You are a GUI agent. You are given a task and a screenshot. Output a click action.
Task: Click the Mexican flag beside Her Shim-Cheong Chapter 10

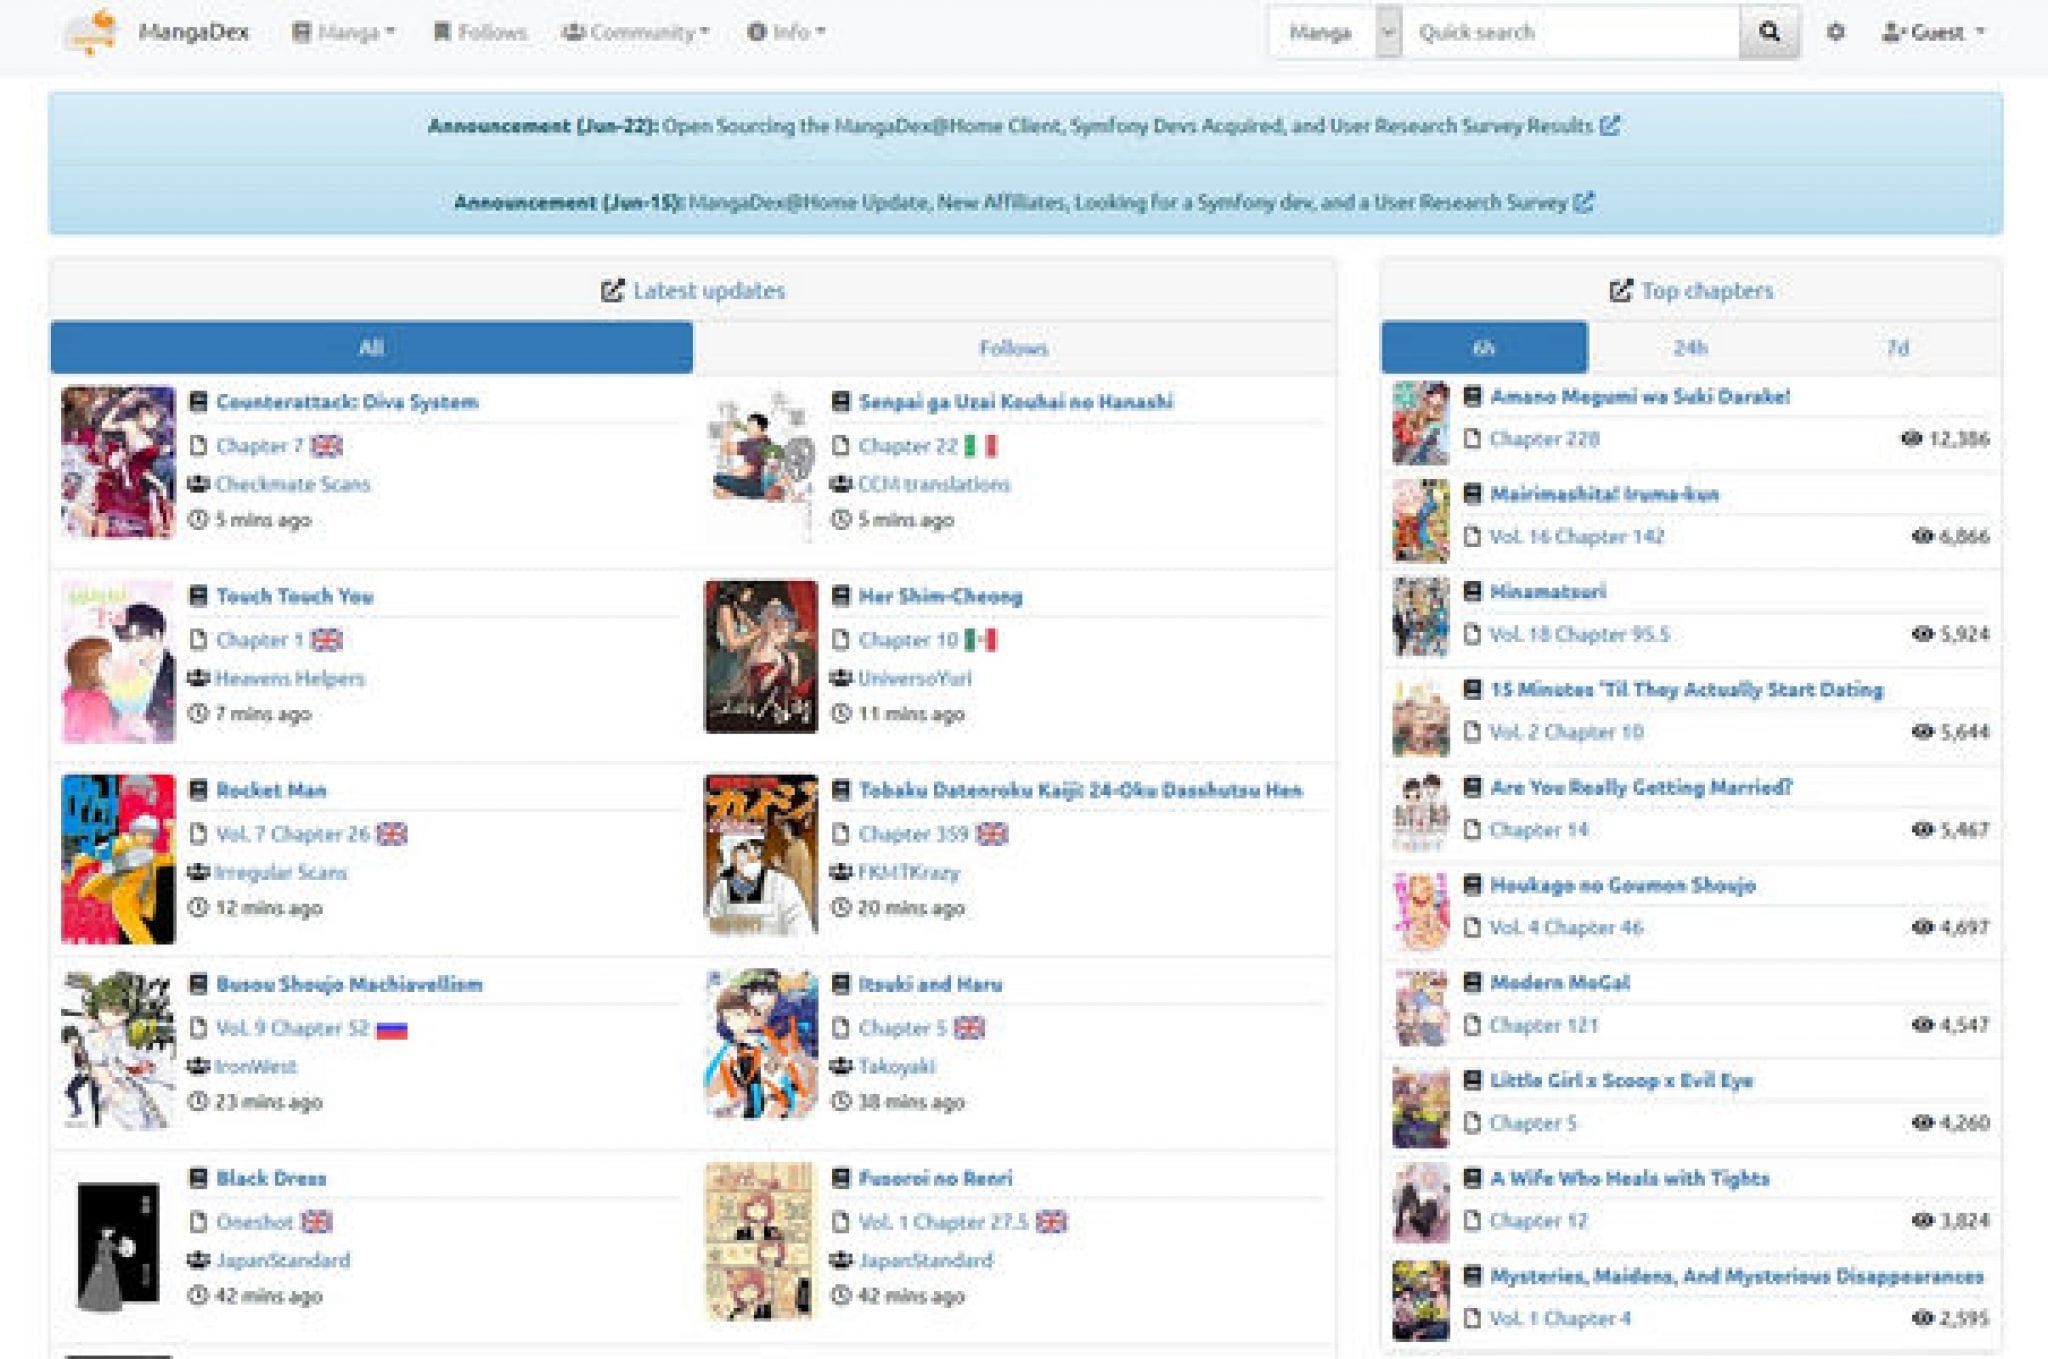tap(981, 640)
